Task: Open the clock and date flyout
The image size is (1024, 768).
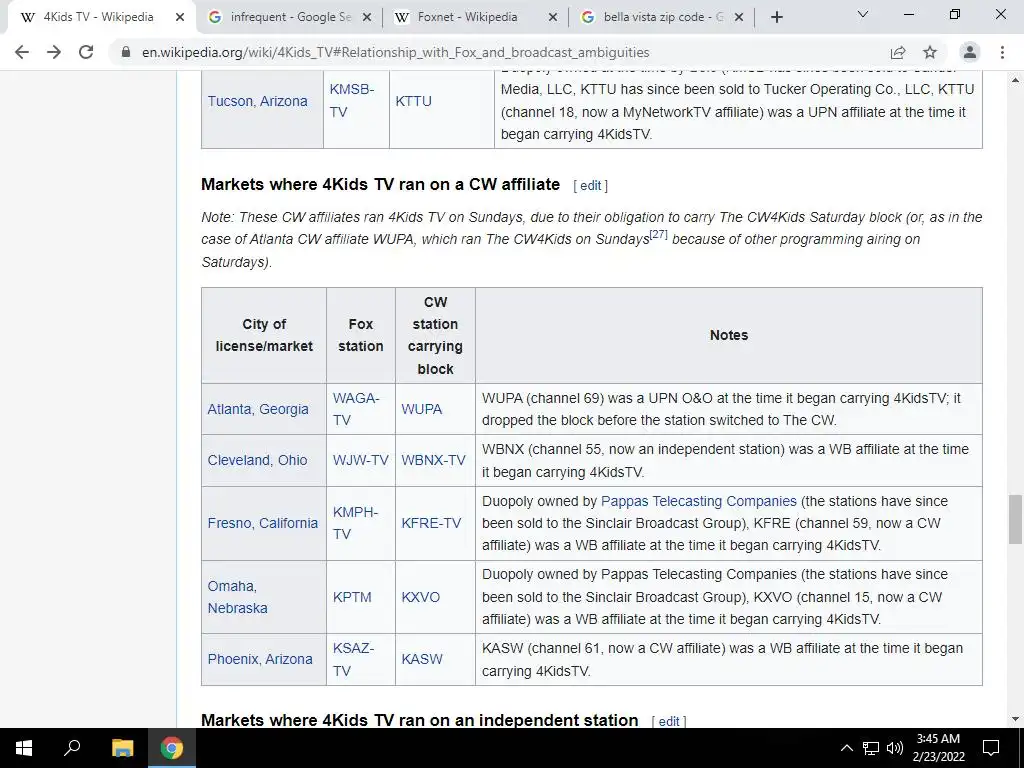Action: tap(938, 748)
